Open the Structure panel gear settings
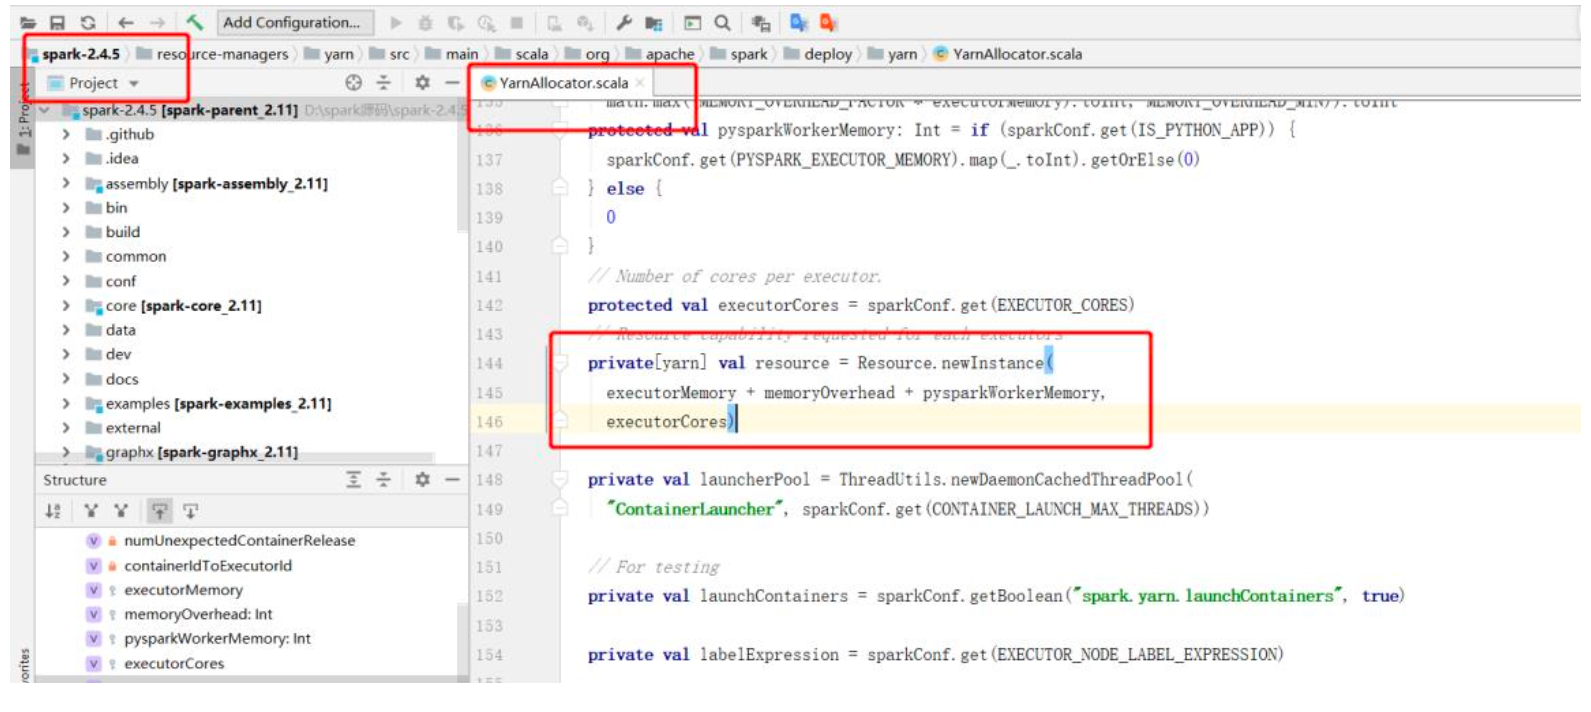 (x=422, y=480)
